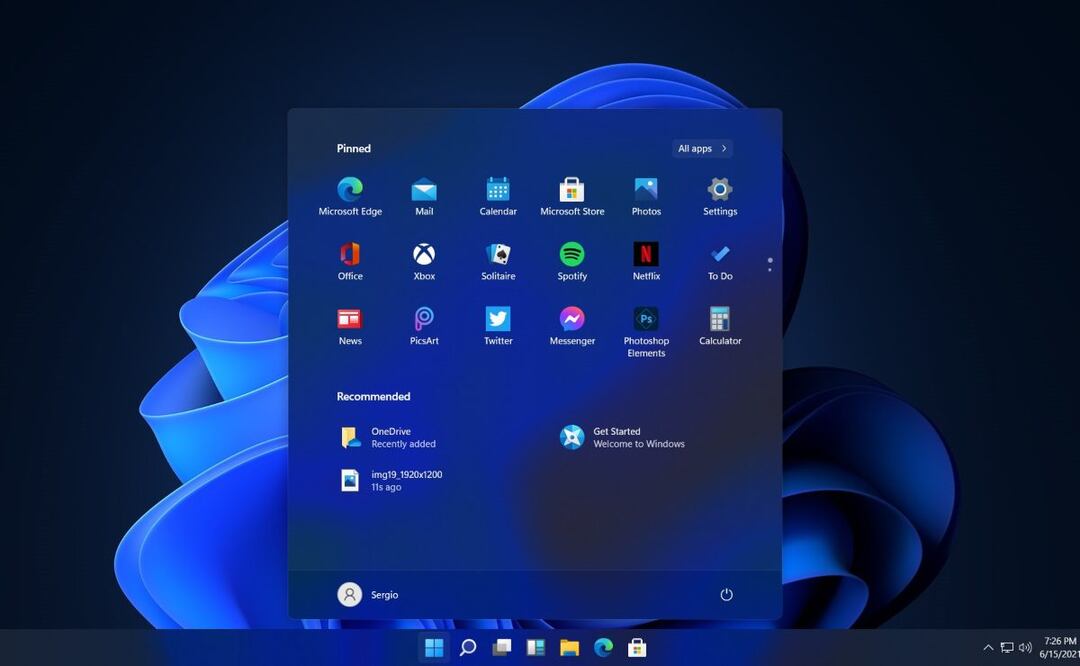The width and height of the screenshot is (1080, 666).
Task: Open Photoshop Elements
Action: coord(645,320)
